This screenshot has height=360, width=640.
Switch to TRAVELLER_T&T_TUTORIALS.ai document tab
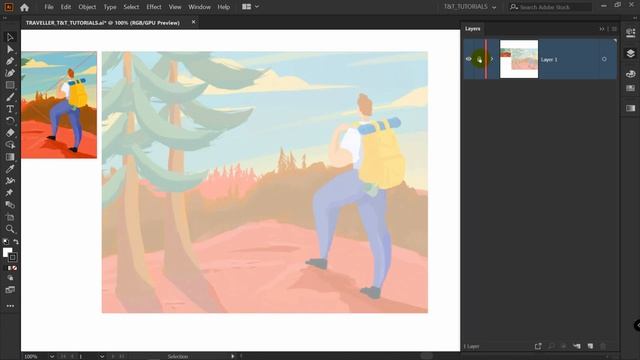(x=103, y=23)
